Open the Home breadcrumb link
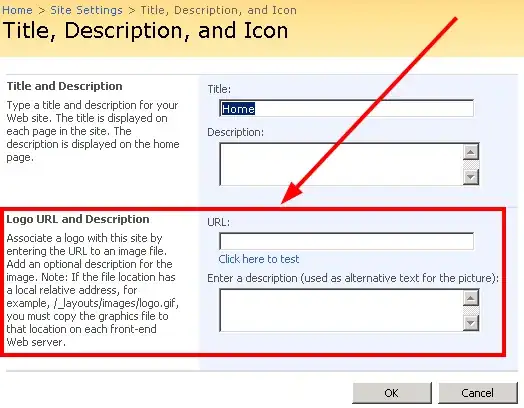 click(x=17, y=10)
